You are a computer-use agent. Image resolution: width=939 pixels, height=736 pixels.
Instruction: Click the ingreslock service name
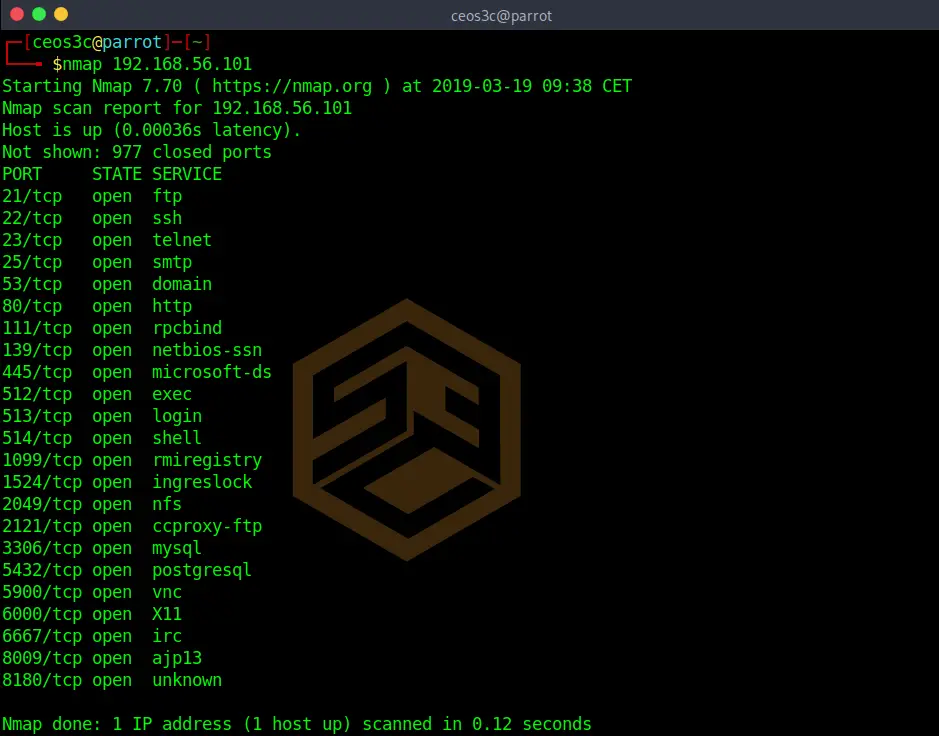pyautogui.click(x=202, y=483)
